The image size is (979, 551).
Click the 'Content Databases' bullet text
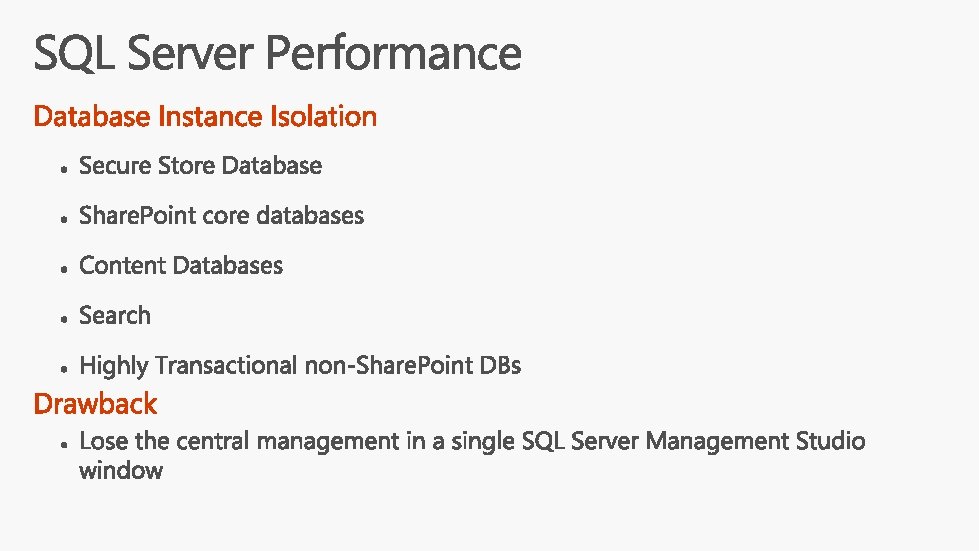coord(181,266)
